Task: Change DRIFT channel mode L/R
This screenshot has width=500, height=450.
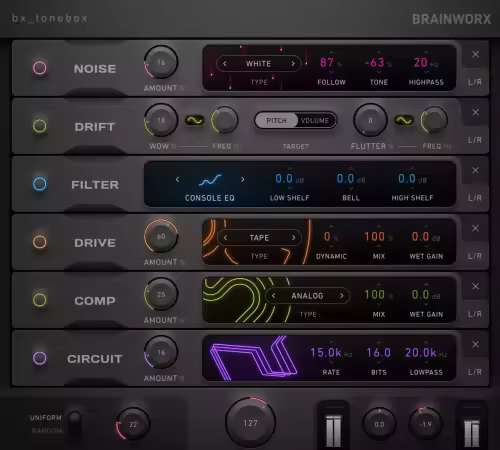Action: point(475,140)
